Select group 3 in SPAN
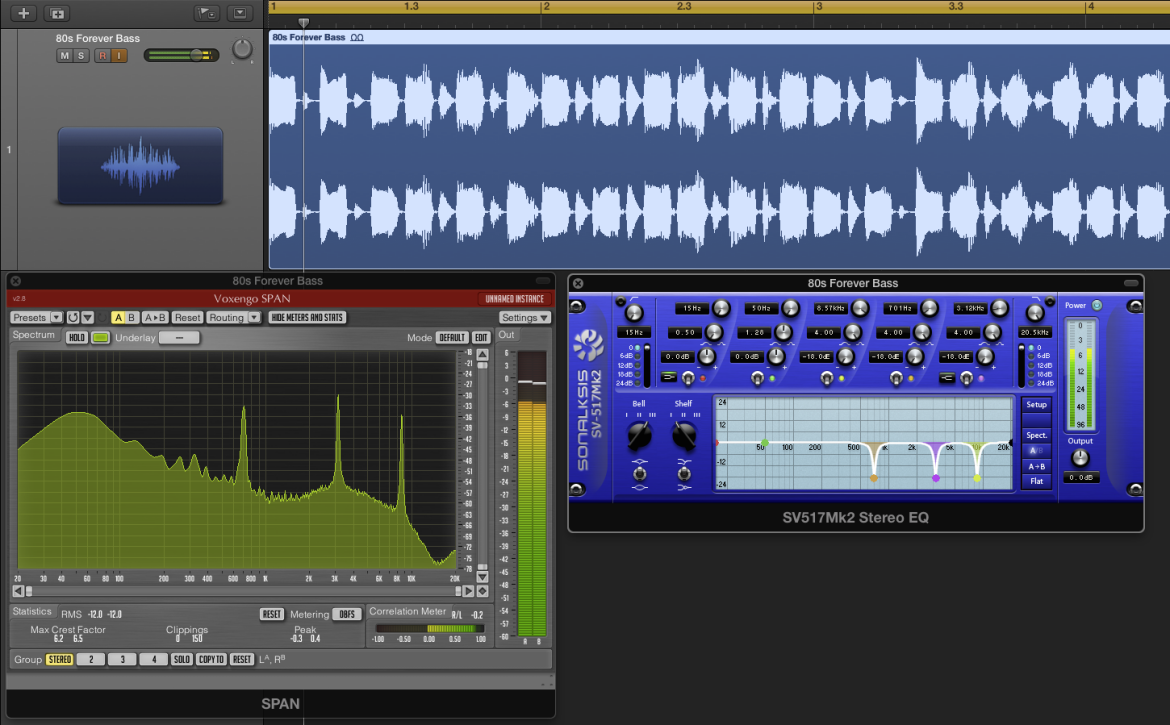Screen dimensions: 1170x725 122,659
